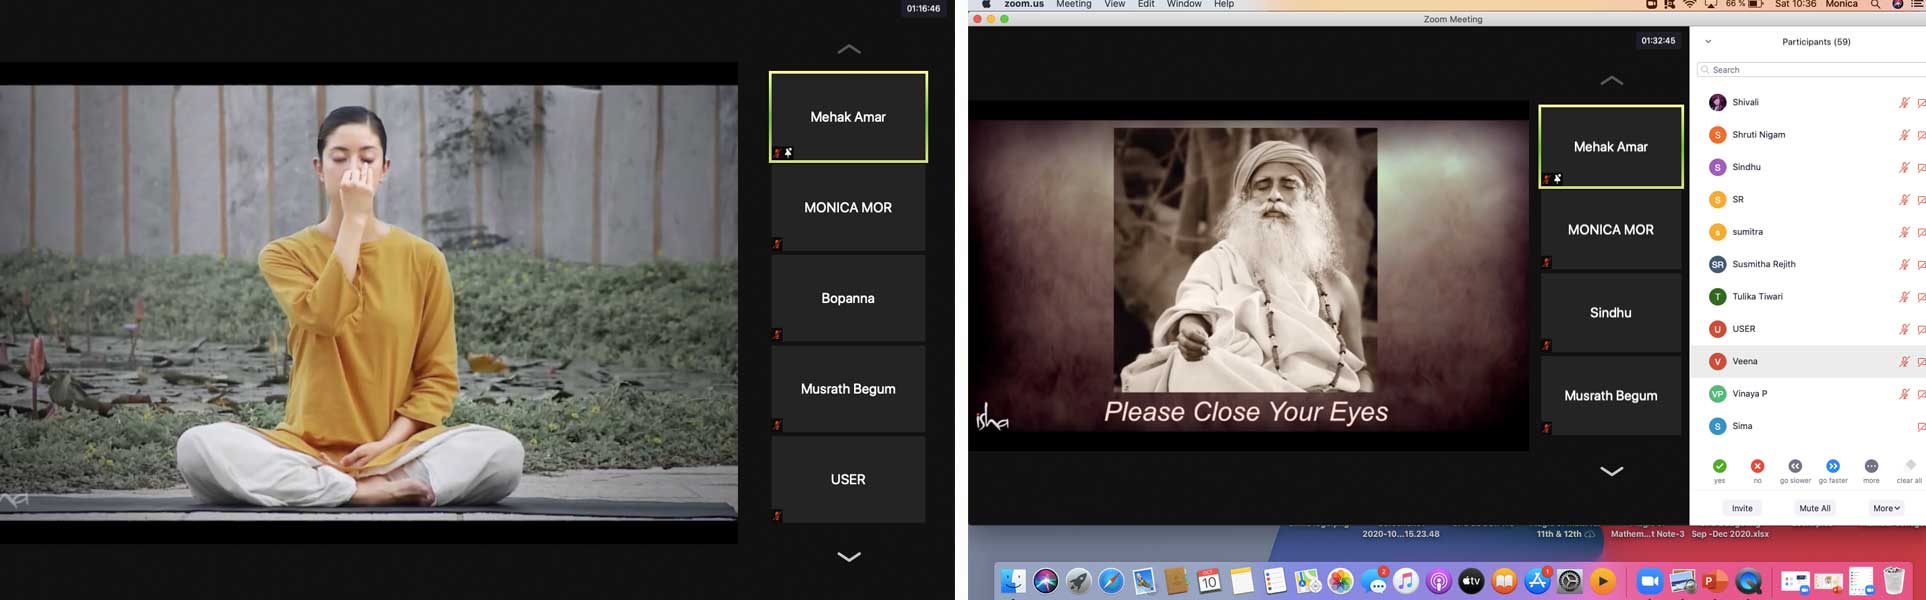This screenshot has width=1926, height=600.
Task: Click the Invite button
Action: [x=1742, y=508]
